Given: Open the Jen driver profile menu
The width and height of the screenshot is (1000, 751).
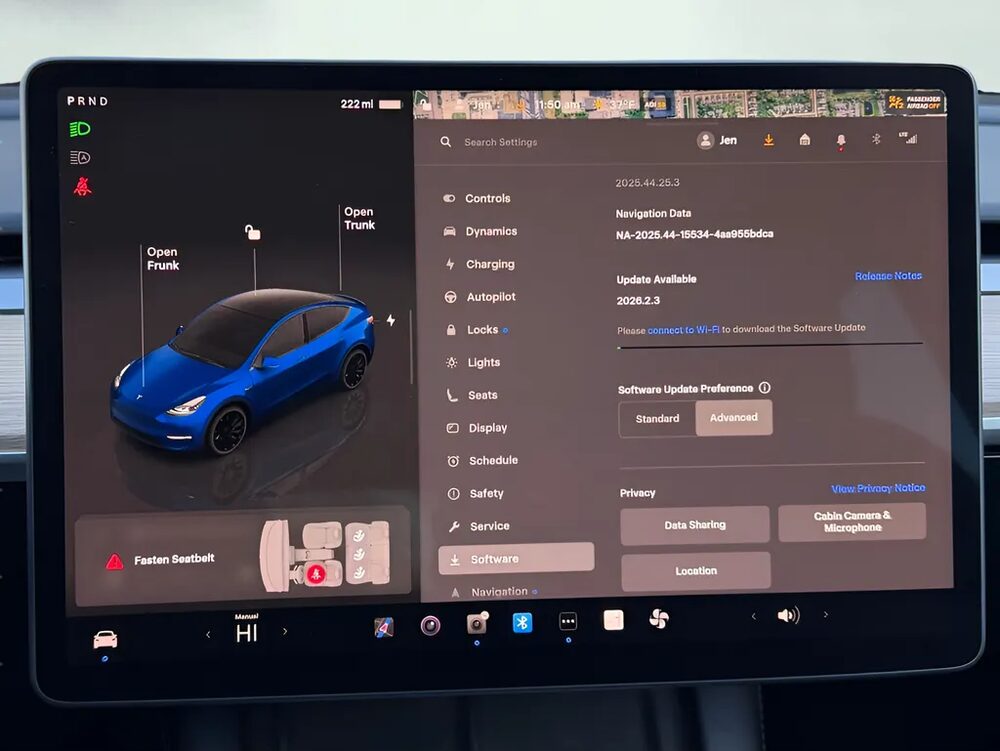Looking at the screenshot, I should [718, 141].
